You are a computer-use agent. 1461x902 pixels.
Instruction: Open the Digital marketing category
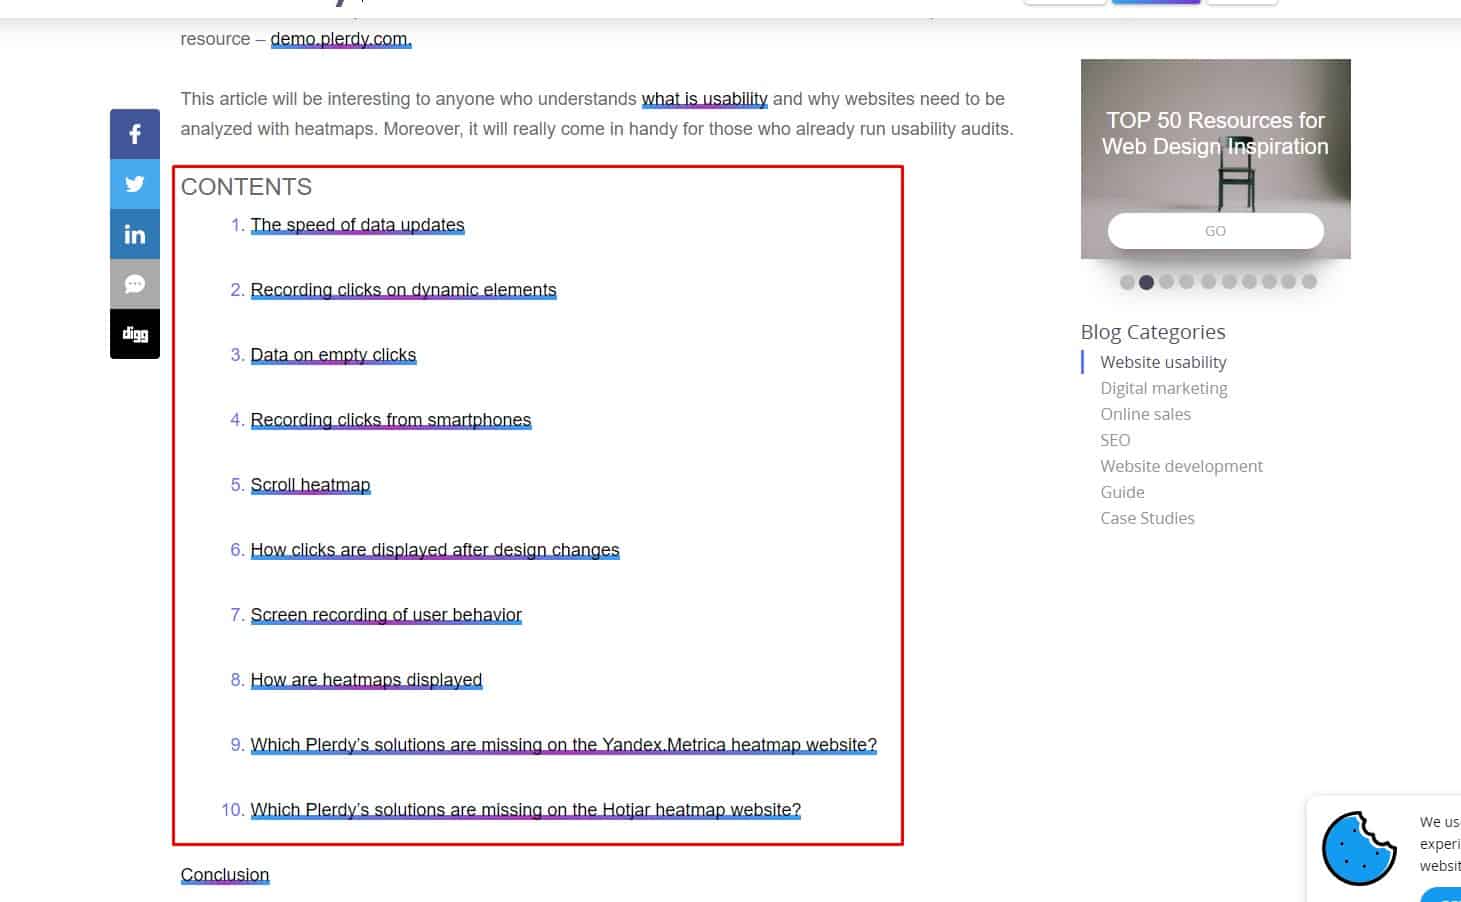[x=1163, y=387]
